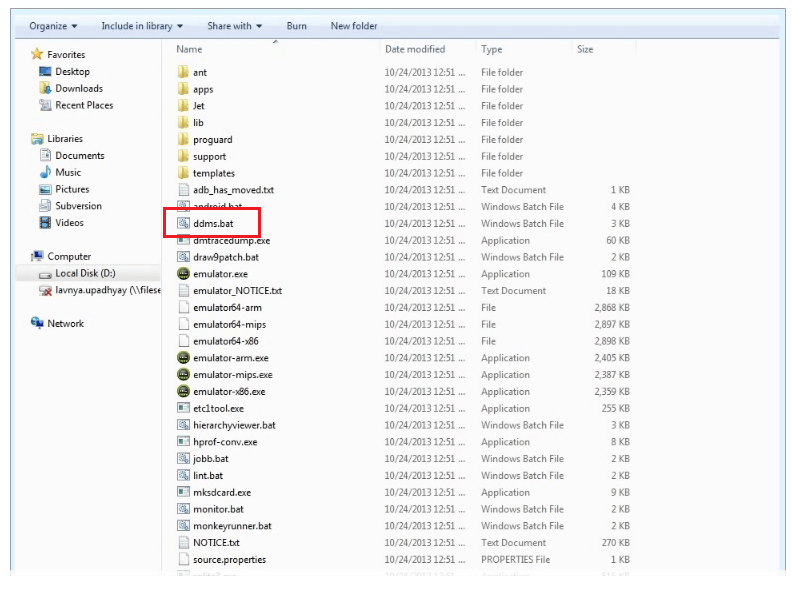
Task: Select the support folder icon
Action: point(183,156)
